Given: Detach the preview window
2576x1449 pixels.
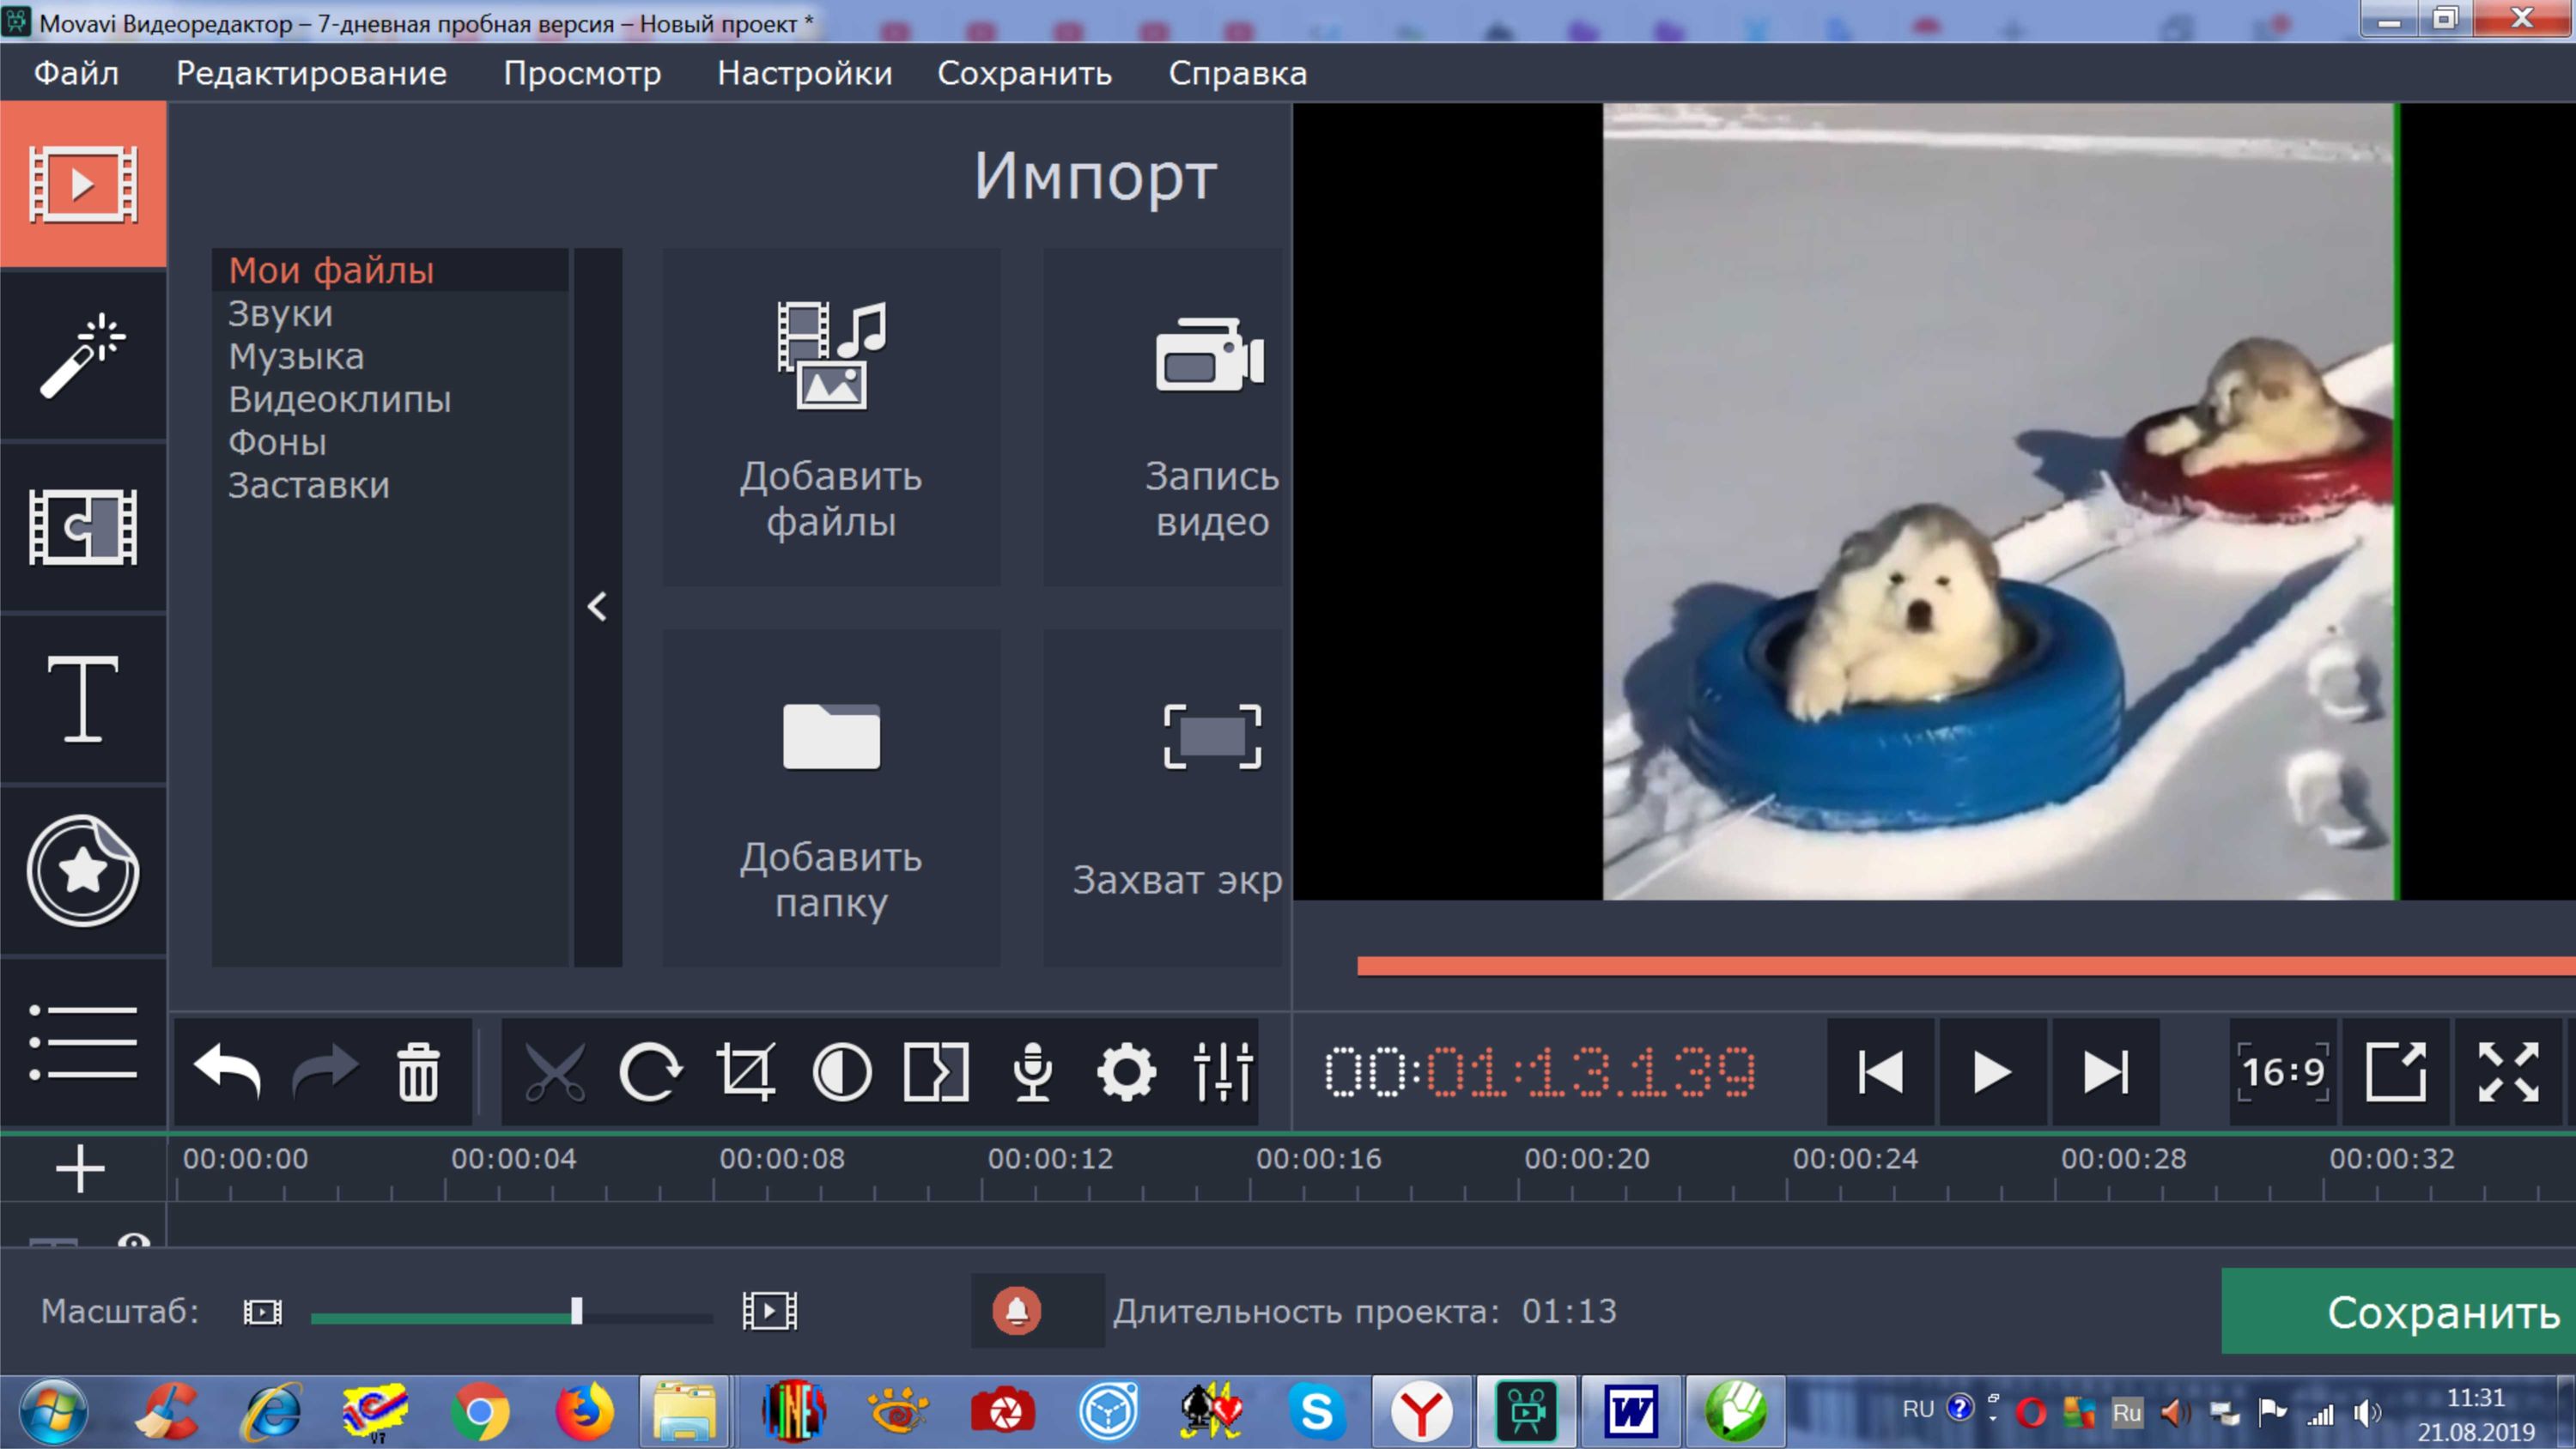Looking at the screenshot, I should pos(2396,1072).
